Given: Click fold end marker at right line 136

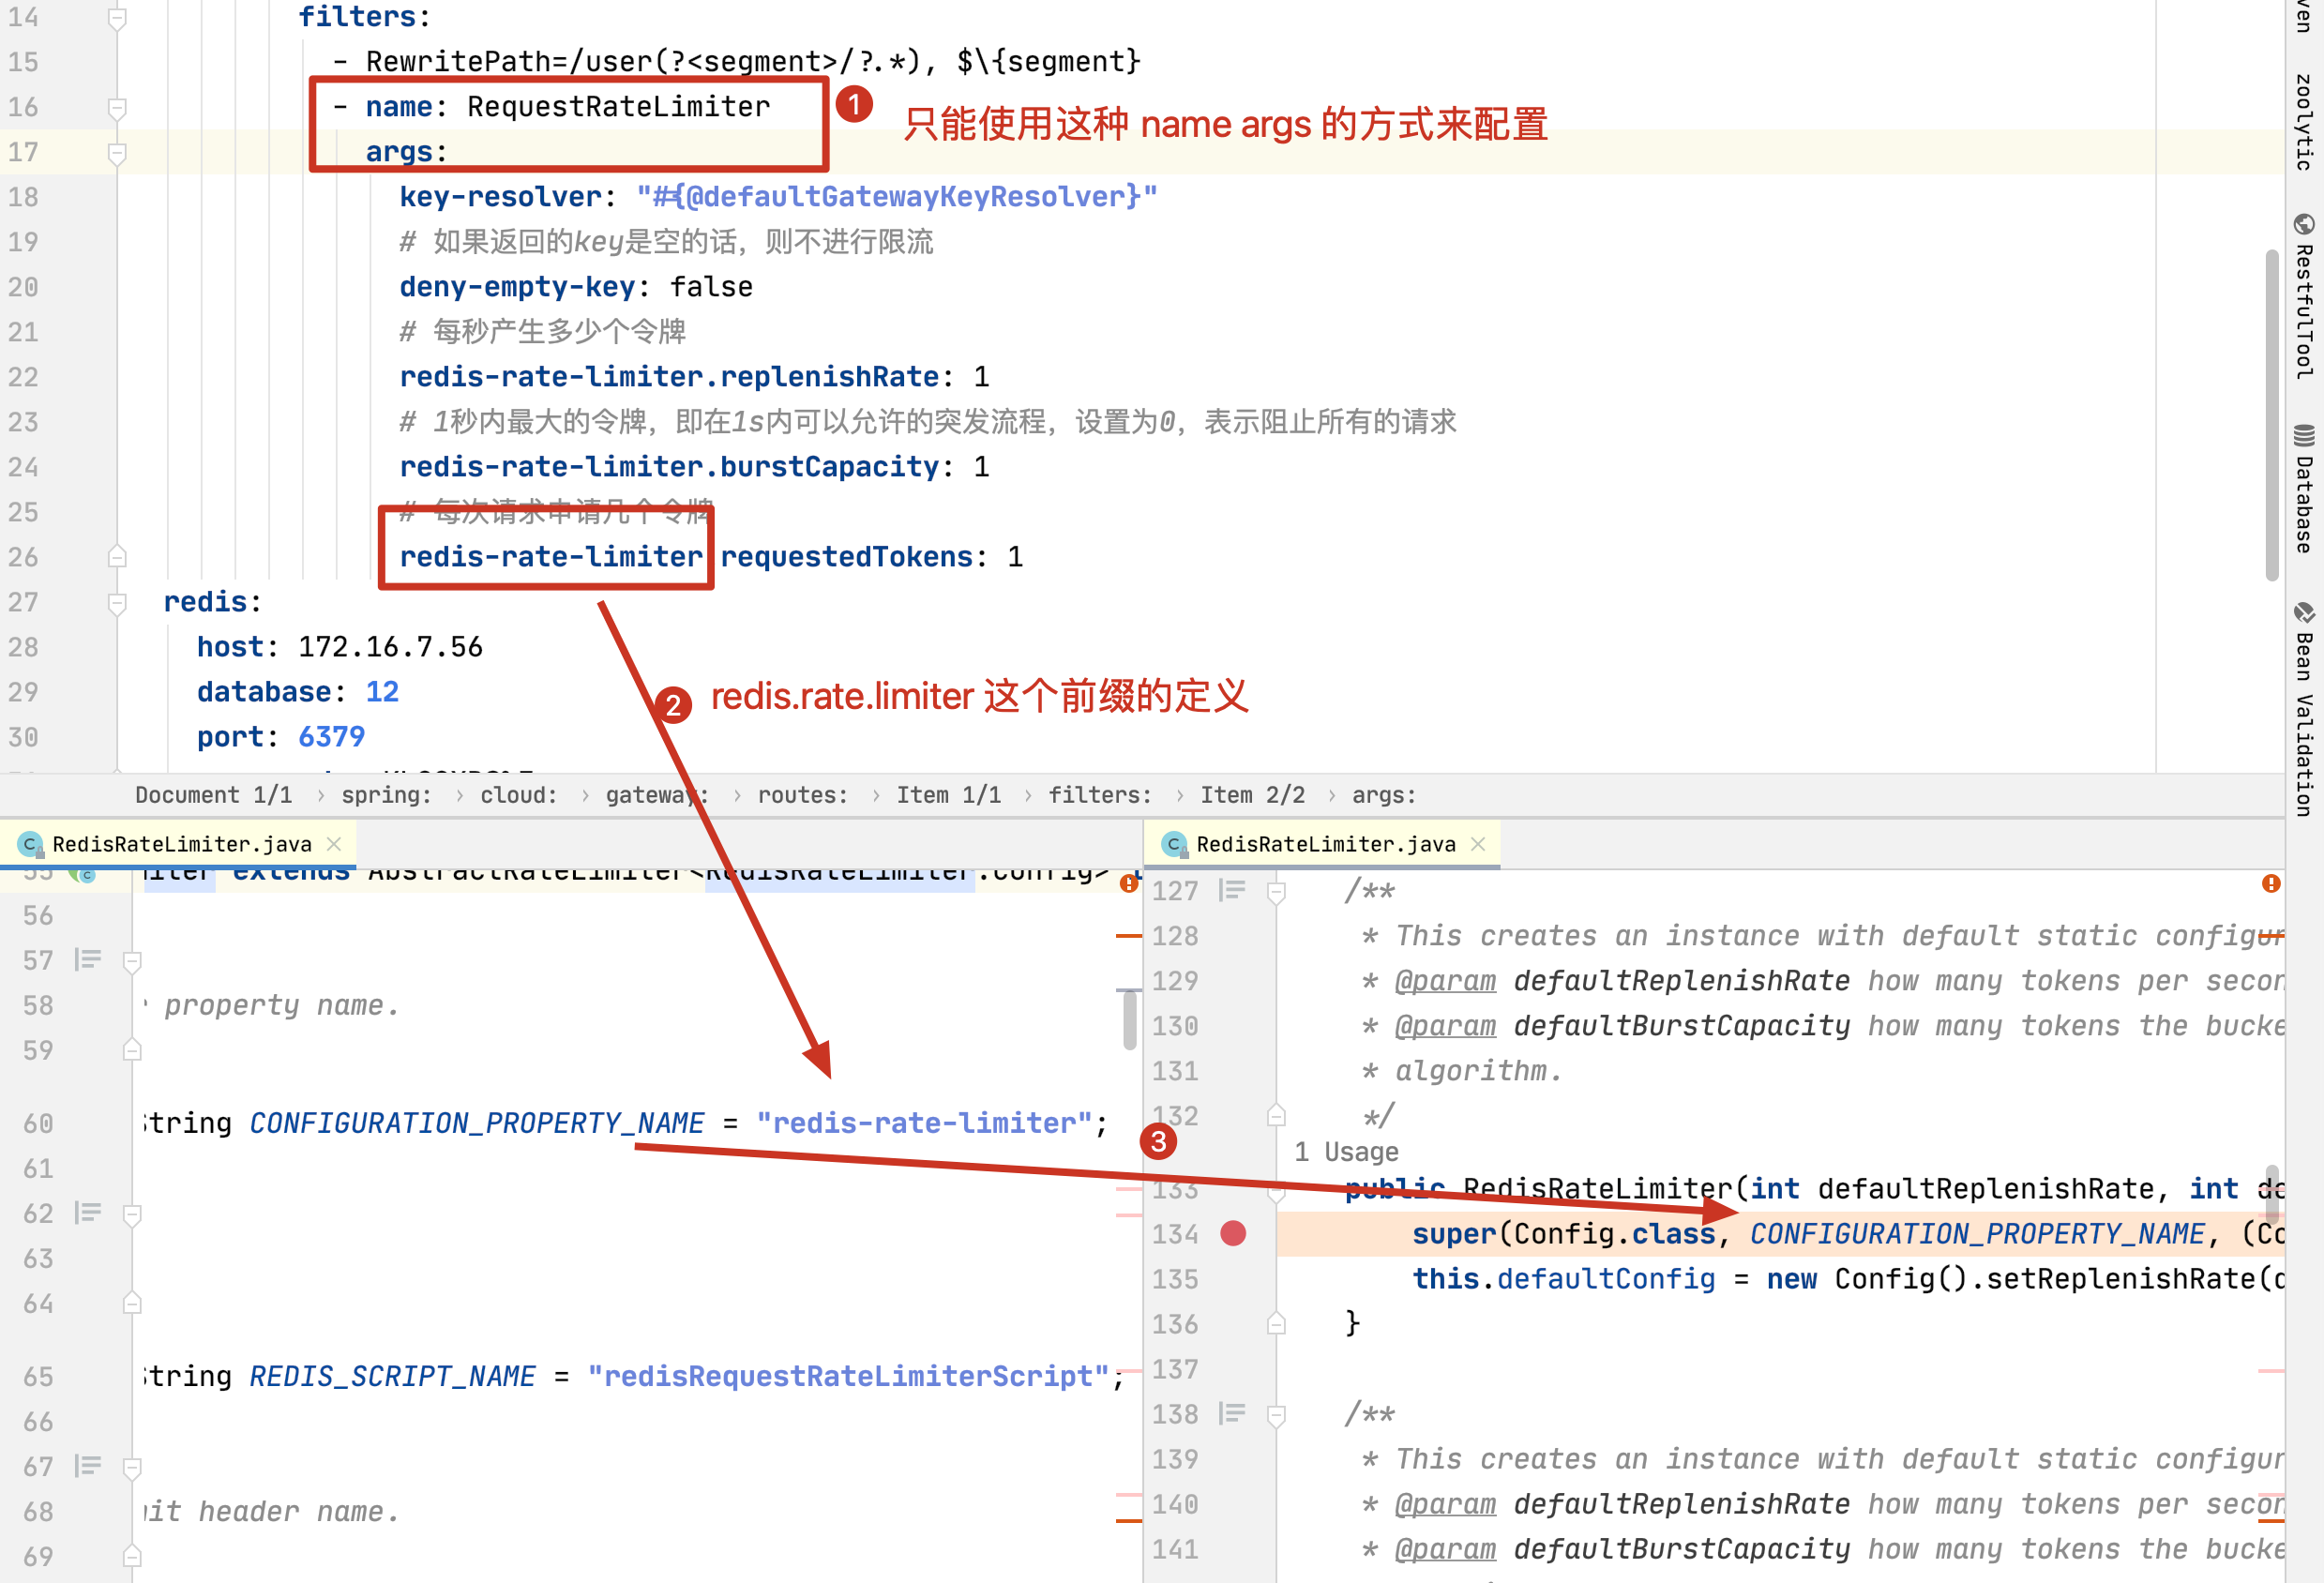Looking at the screenshot, I should point(1276,1324).
